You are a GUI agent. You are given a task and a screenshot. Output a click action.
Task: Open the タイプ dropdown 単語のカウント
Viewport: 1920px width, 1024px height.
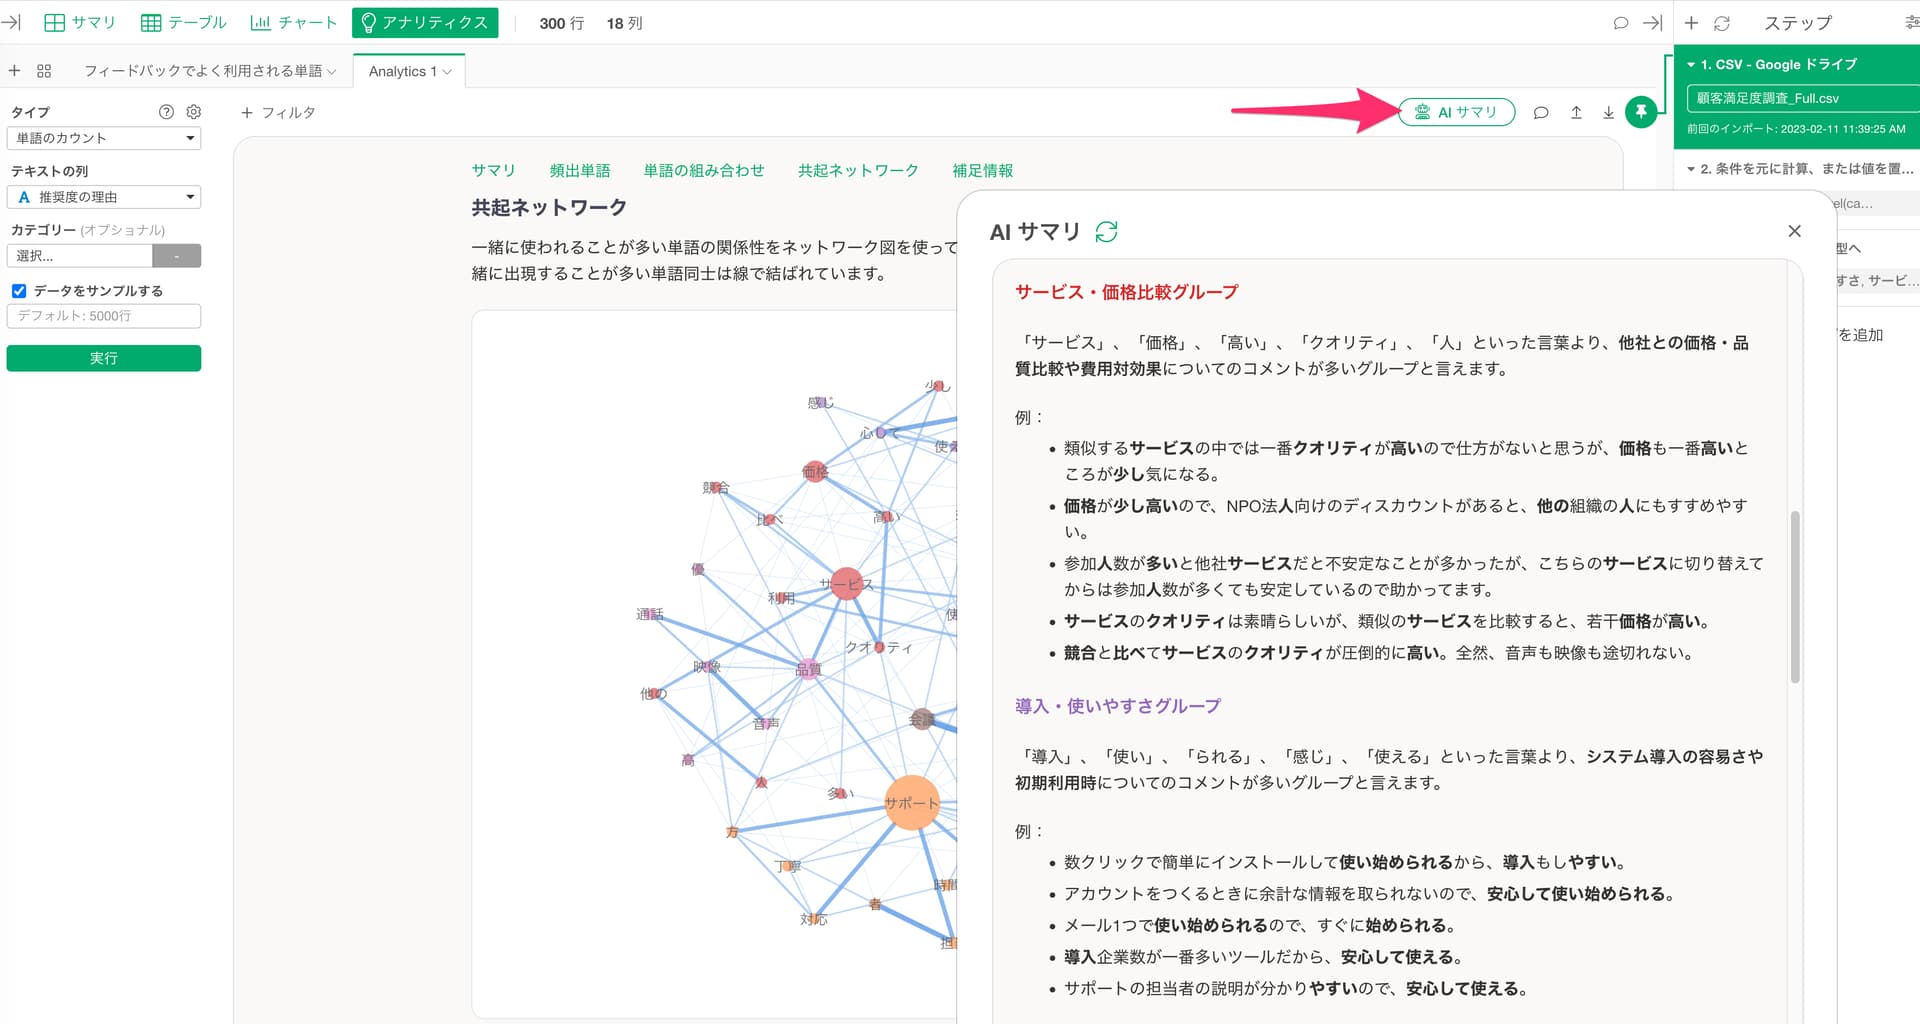tap(104, 138)
